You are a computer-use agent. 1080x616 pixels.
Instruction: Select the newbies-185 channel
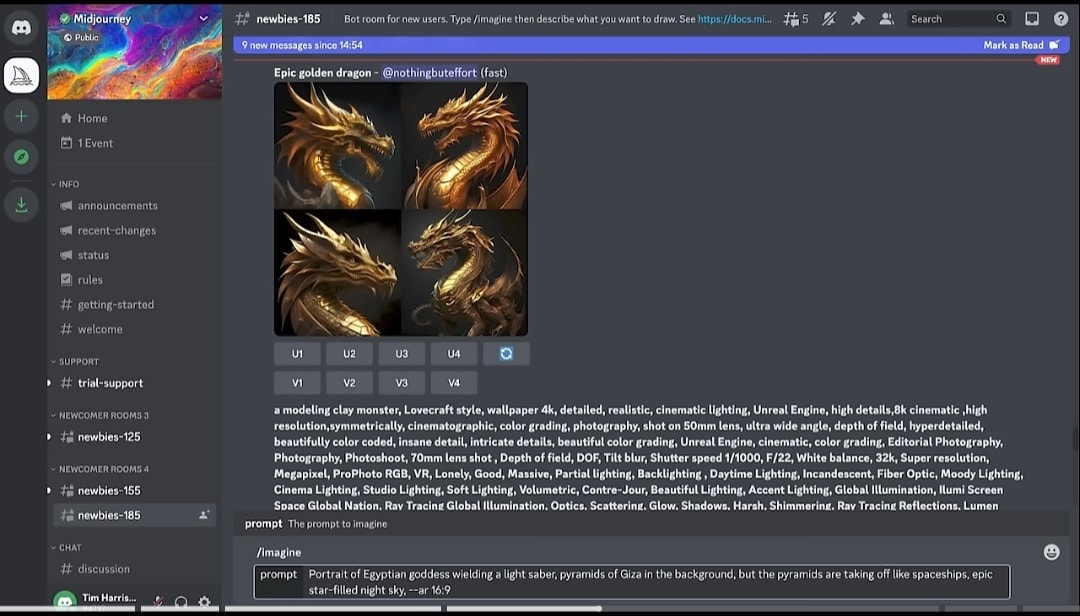click(134, 515)
